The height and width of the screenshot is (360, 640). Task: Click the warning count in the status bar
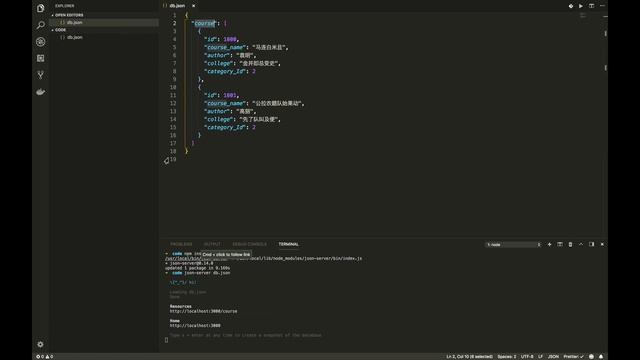[49, 357]
